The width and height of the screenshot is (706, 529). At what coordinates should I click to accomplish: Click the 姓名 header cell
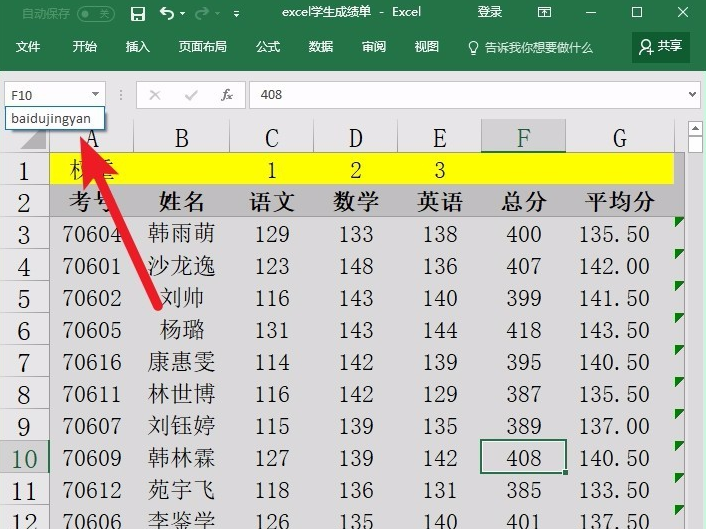pos(181,201)
